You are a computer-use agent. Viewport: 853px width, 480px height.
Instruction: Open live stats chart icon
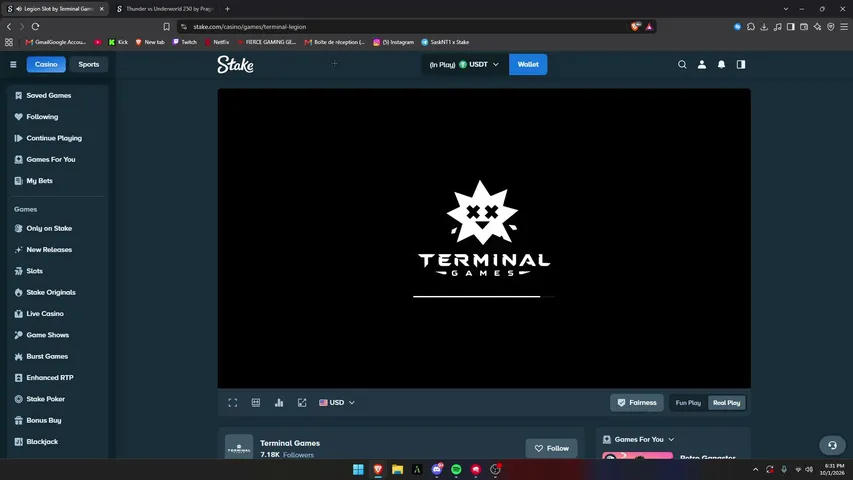279,403
